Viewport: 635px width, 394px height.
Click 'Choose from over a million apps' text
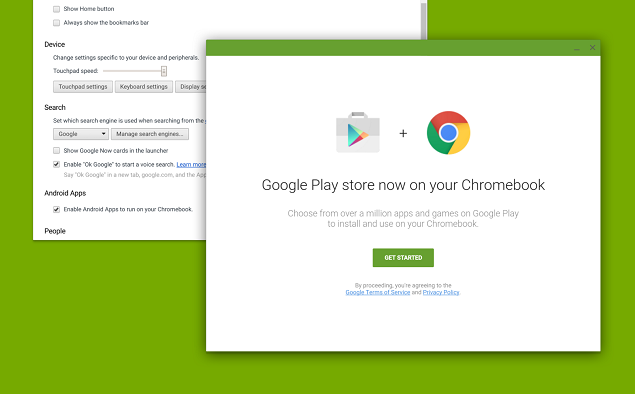coord(403,219)
